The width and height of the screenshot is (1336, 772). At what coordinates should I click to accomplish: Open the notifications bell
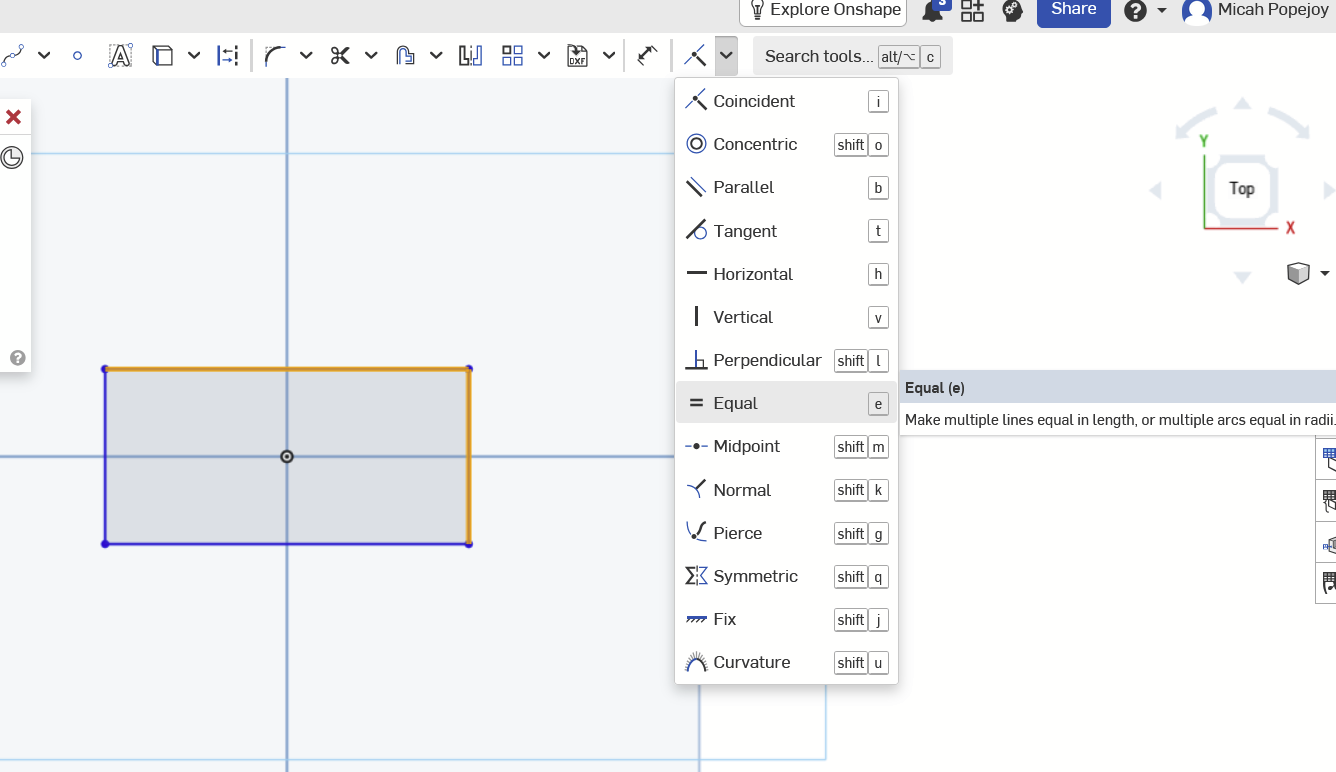(934, 10)
